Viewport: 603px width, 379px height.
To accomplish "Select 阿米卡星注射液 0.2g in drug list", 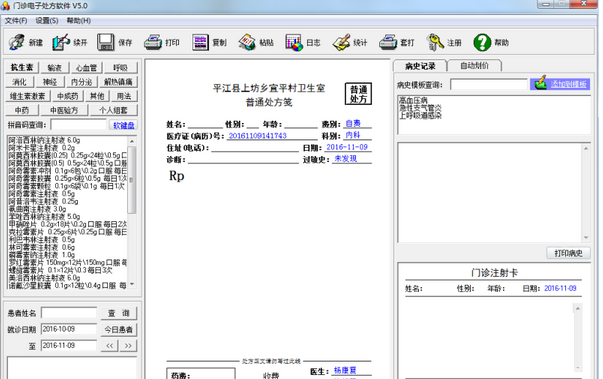I will 42,148.
